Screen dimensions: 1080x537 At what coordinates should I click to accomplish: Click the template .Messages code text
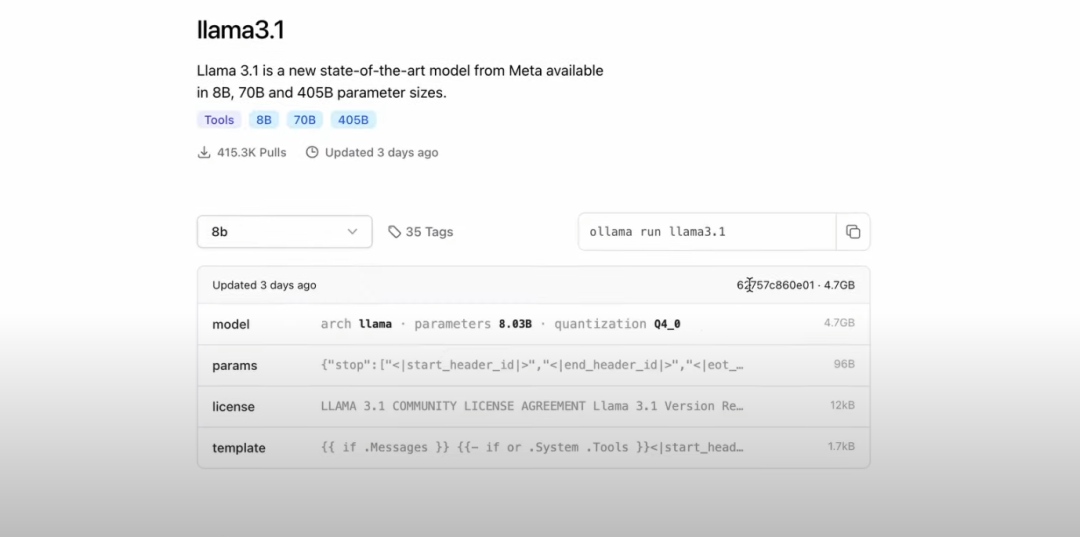532,448
